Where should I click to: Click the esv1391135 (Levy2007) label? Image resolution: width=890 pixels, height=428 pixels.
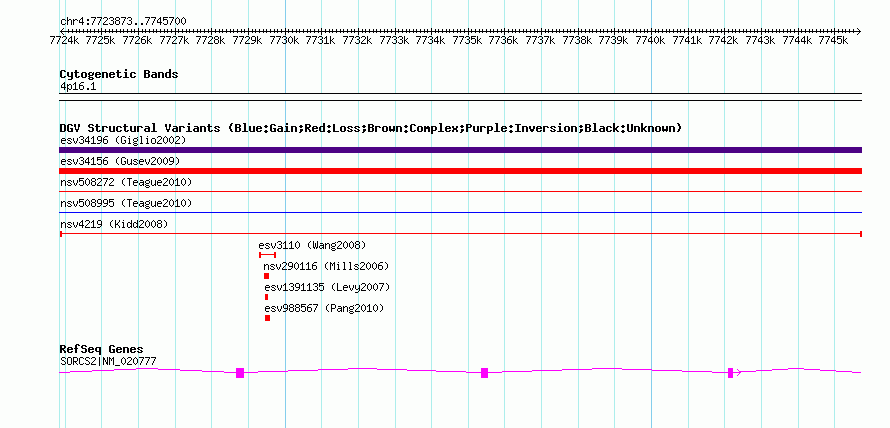pos(327,287)
